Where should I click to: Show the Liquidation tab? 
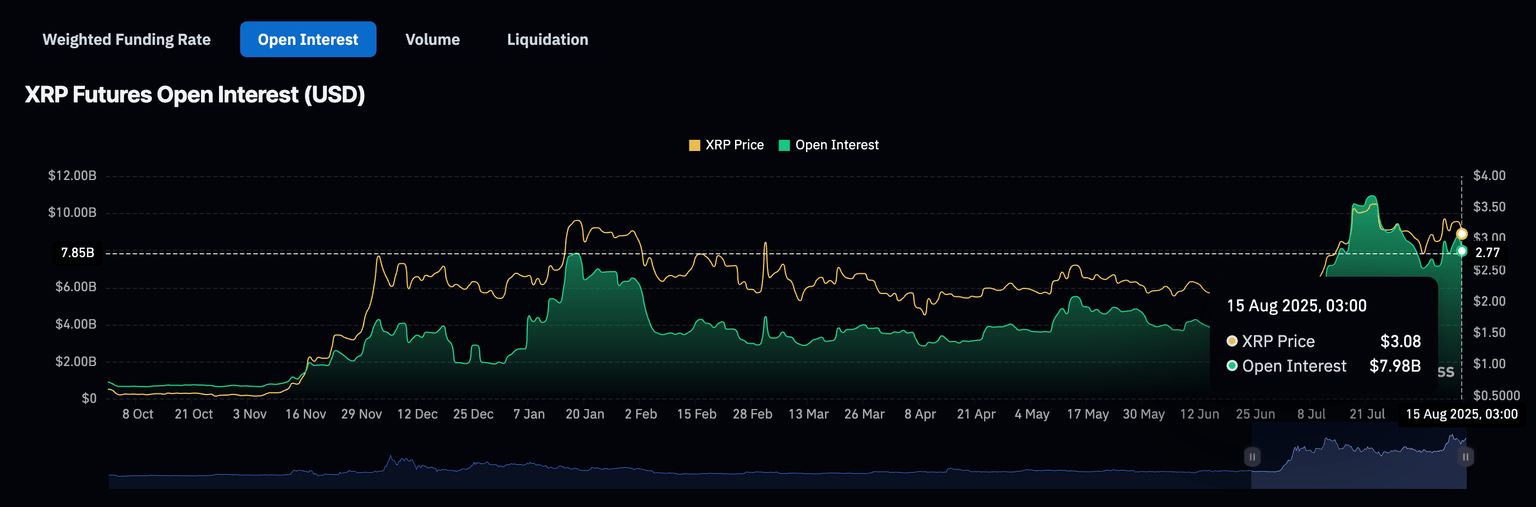pyautogui.click(x=547, y=40)
